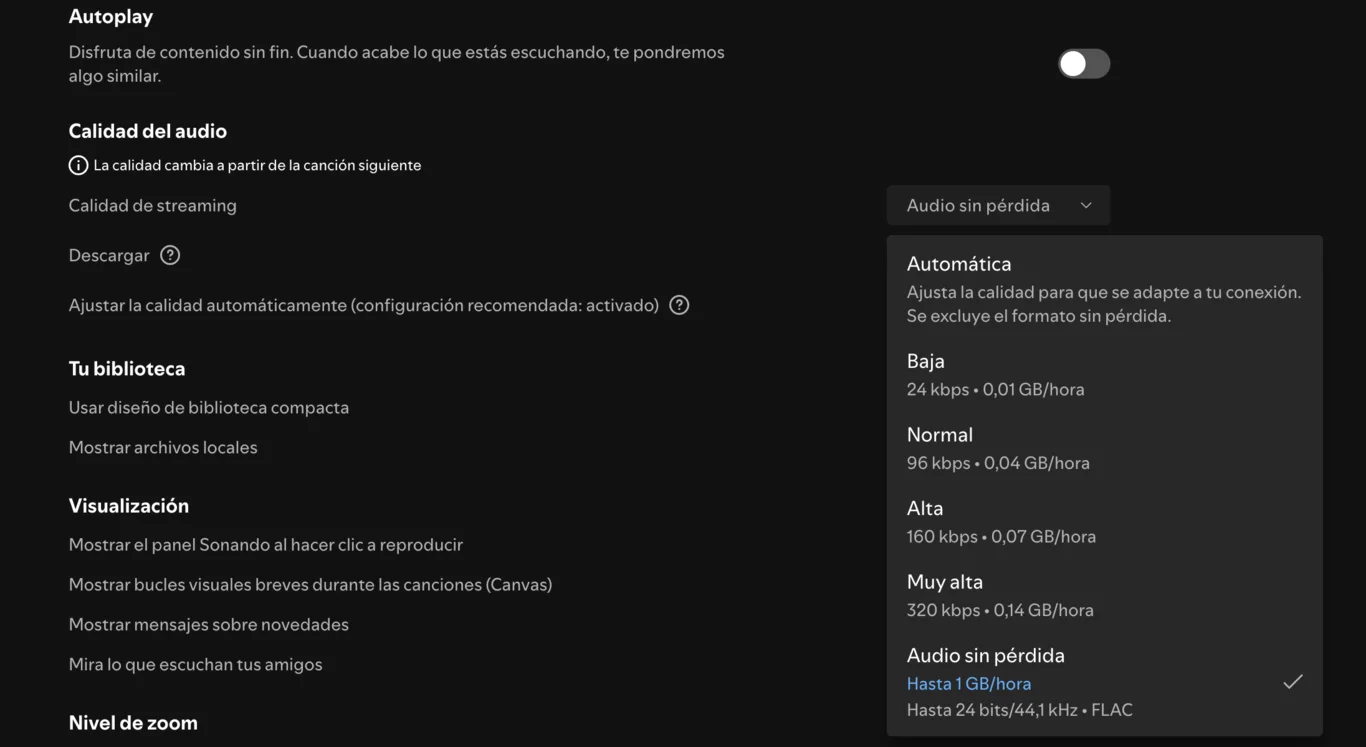
Task: Click the help icon beside Ajustar la calidad automáticamente
Action: [x=679, y=305]
